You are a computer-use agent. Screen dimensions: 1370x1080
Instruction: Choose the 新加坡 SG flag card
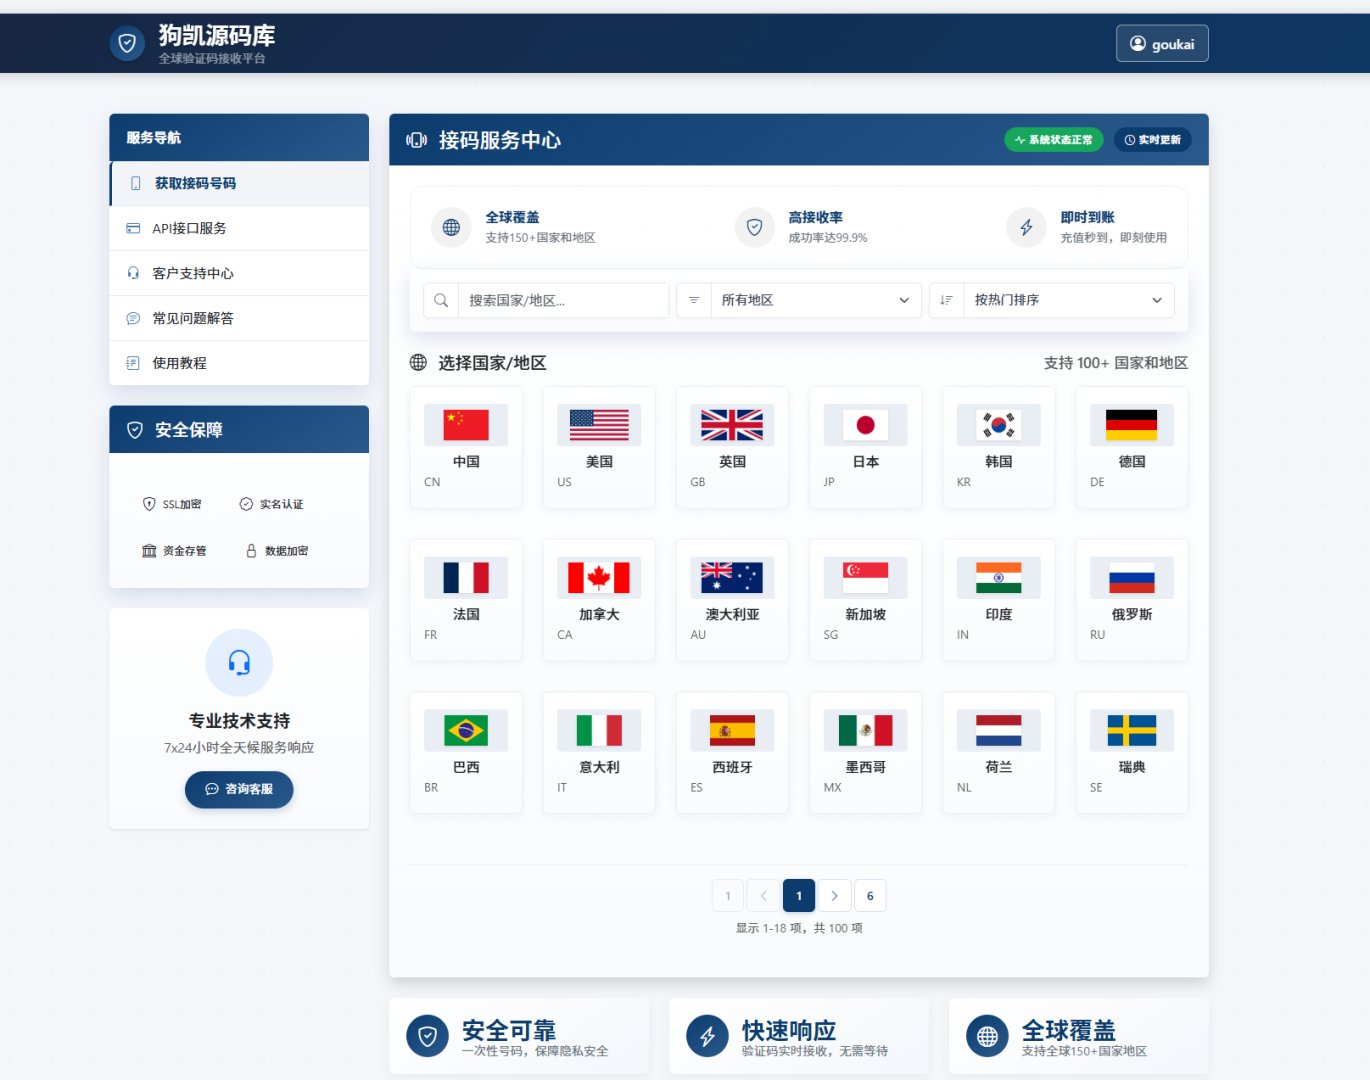[x=865, y=600]
